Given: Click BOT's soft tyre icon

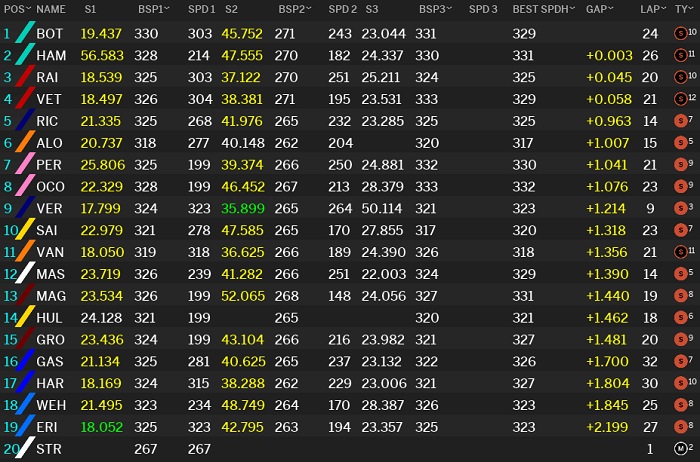Looking at the screenshot, I should [x=680, y=33].
